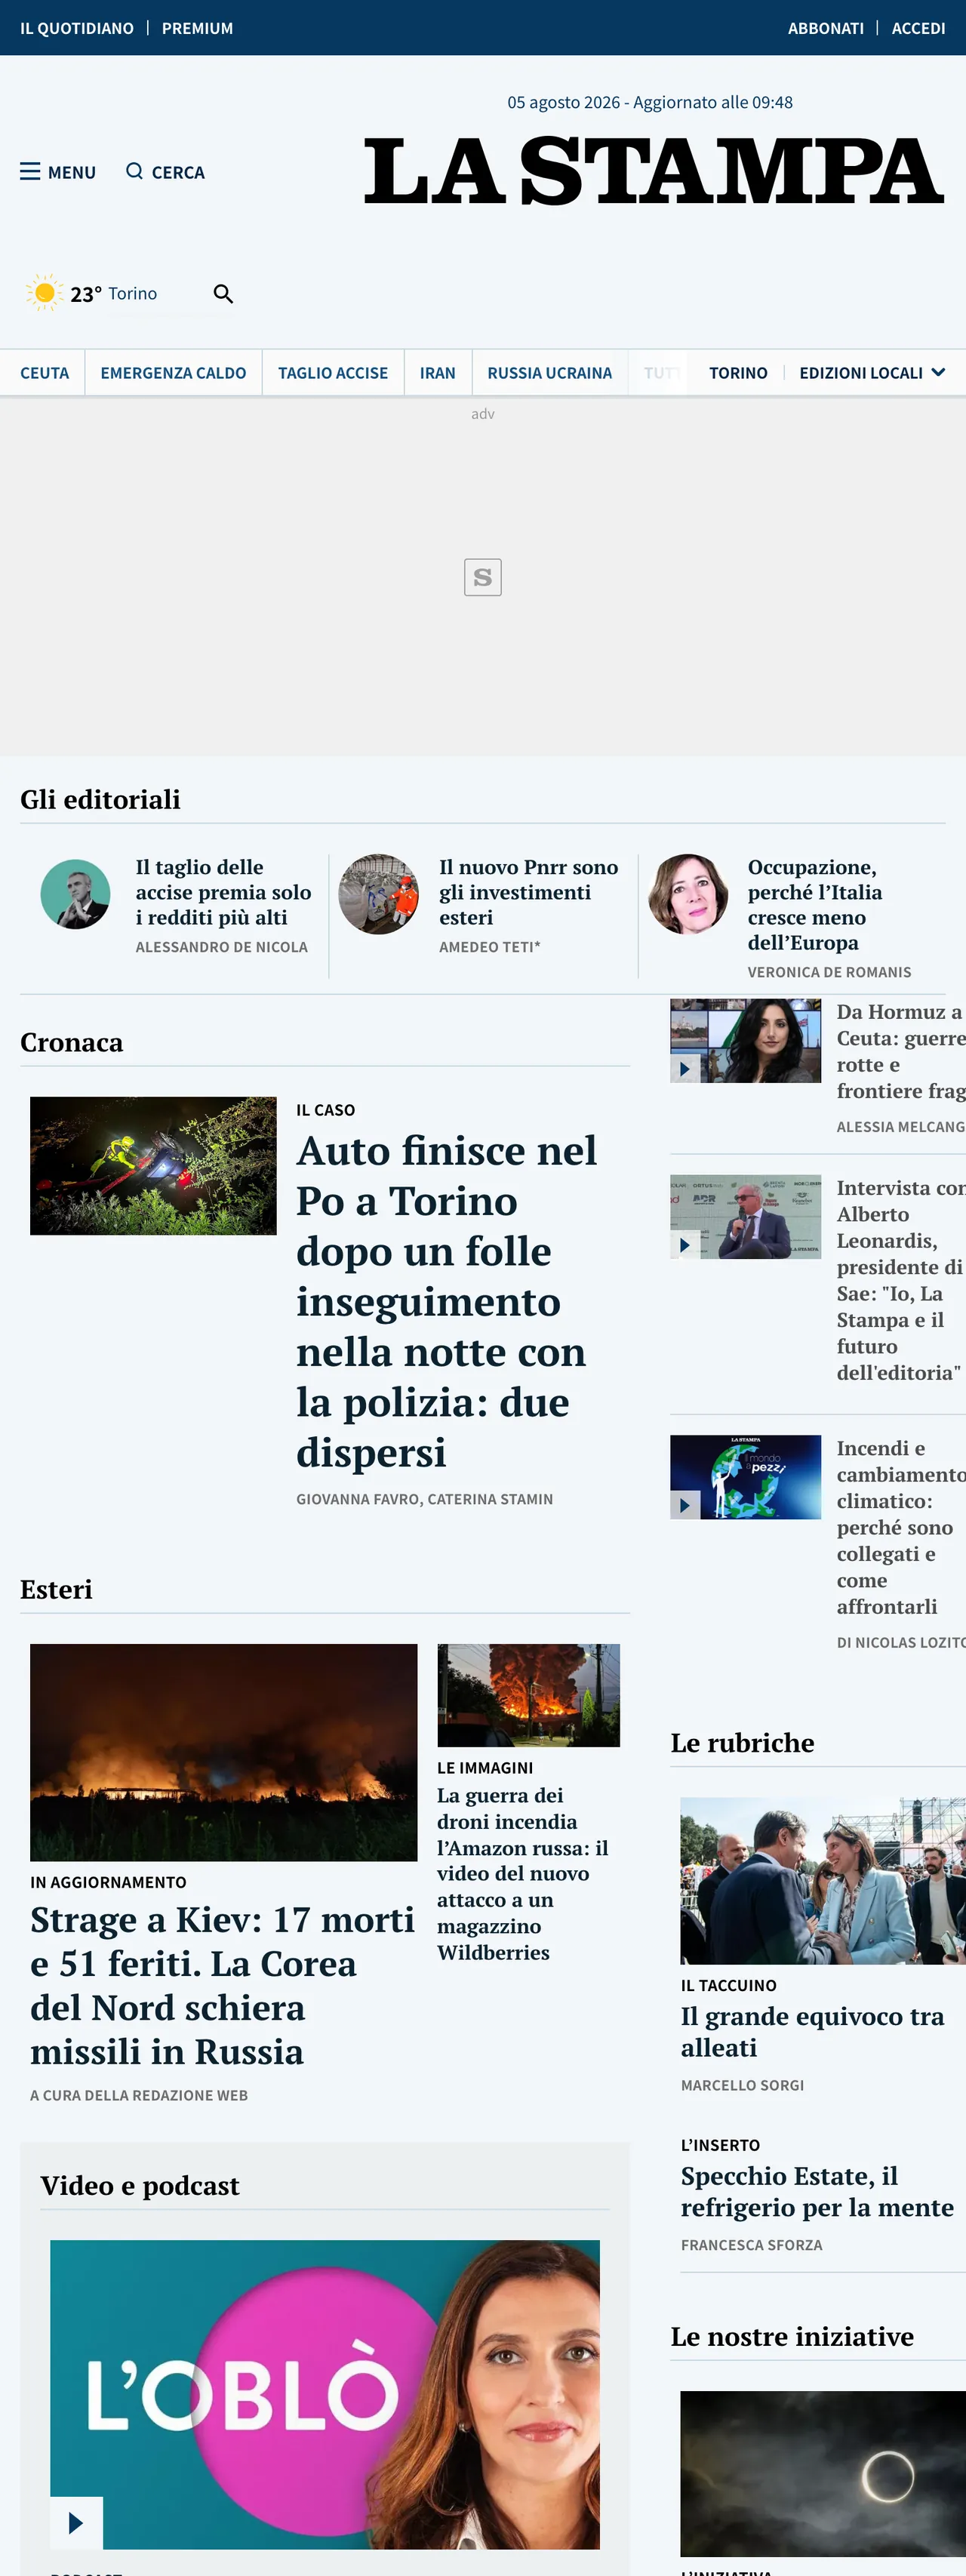Click the Le nostre iniziative heading
Image resolution: width=966 pixels, height=2576 pixels.
pyautogui.click(x=792, y=2336)
